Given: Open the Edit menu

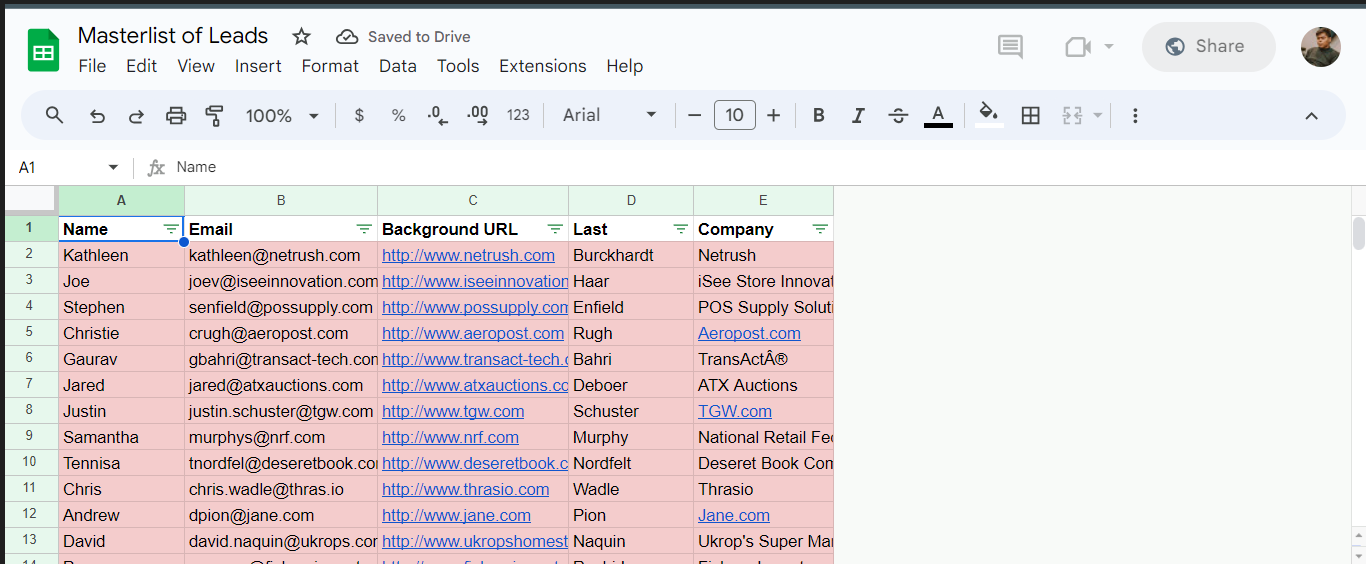Looking at the screenshot, I should 141,66.
